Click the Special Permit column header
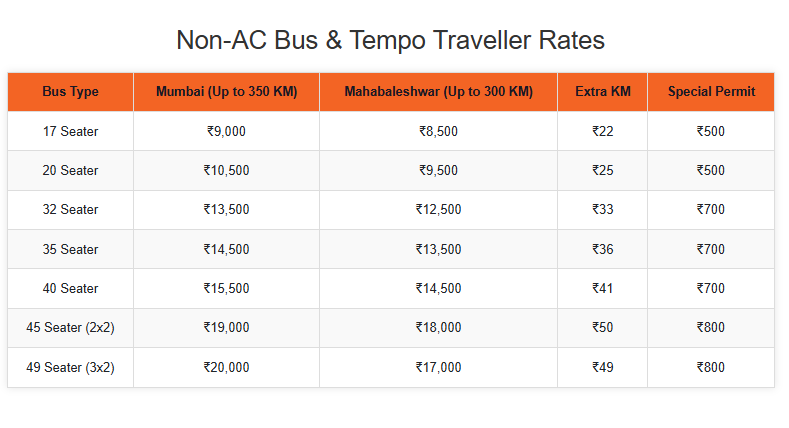The height and width of the screenshot is (428, 789). click(x=711, y=92)
